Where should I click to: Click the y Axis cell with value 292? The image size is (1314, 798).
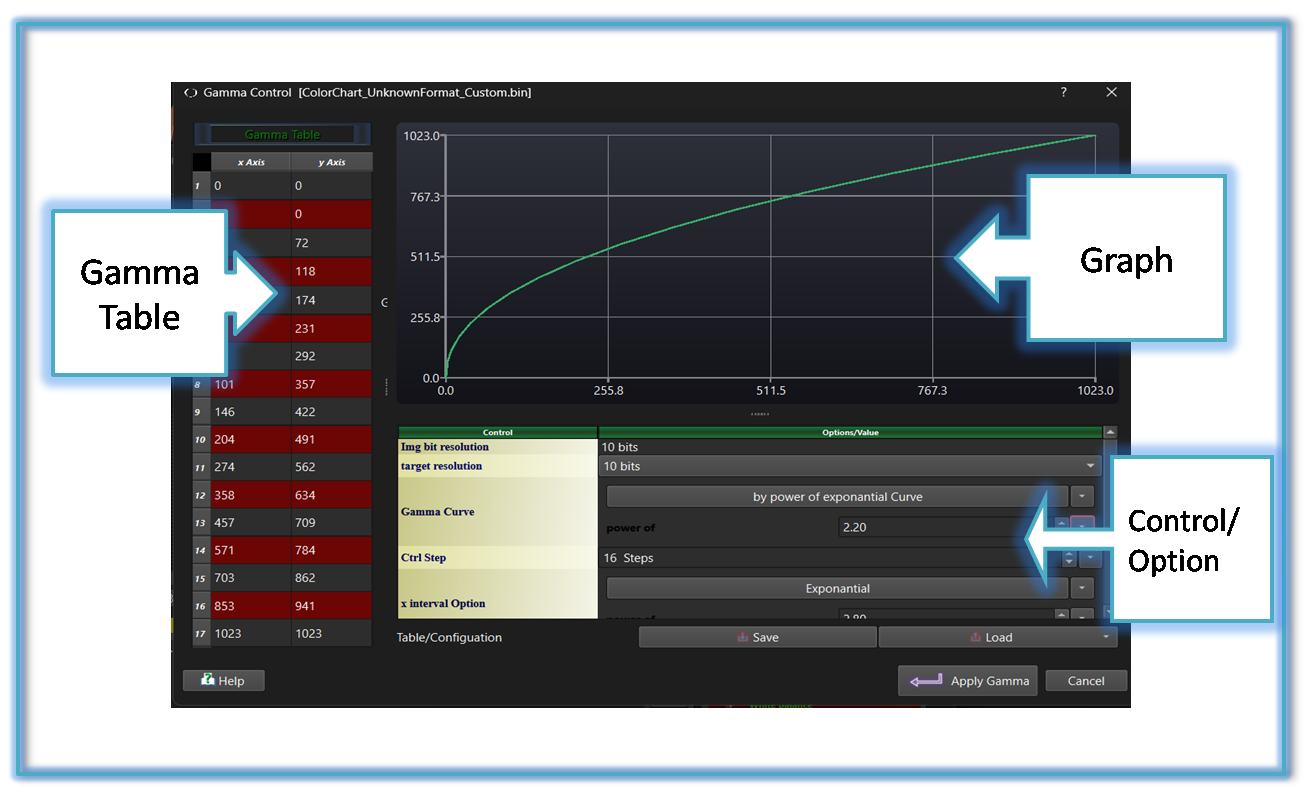point(332,356)
